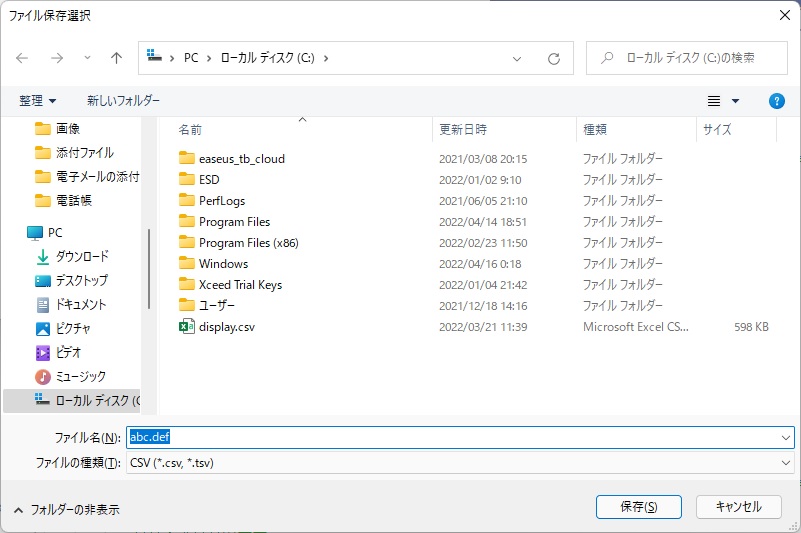801x533 pixels.
Task: Close the ファイル保存選択 dialog
Action: pos(785,15)
